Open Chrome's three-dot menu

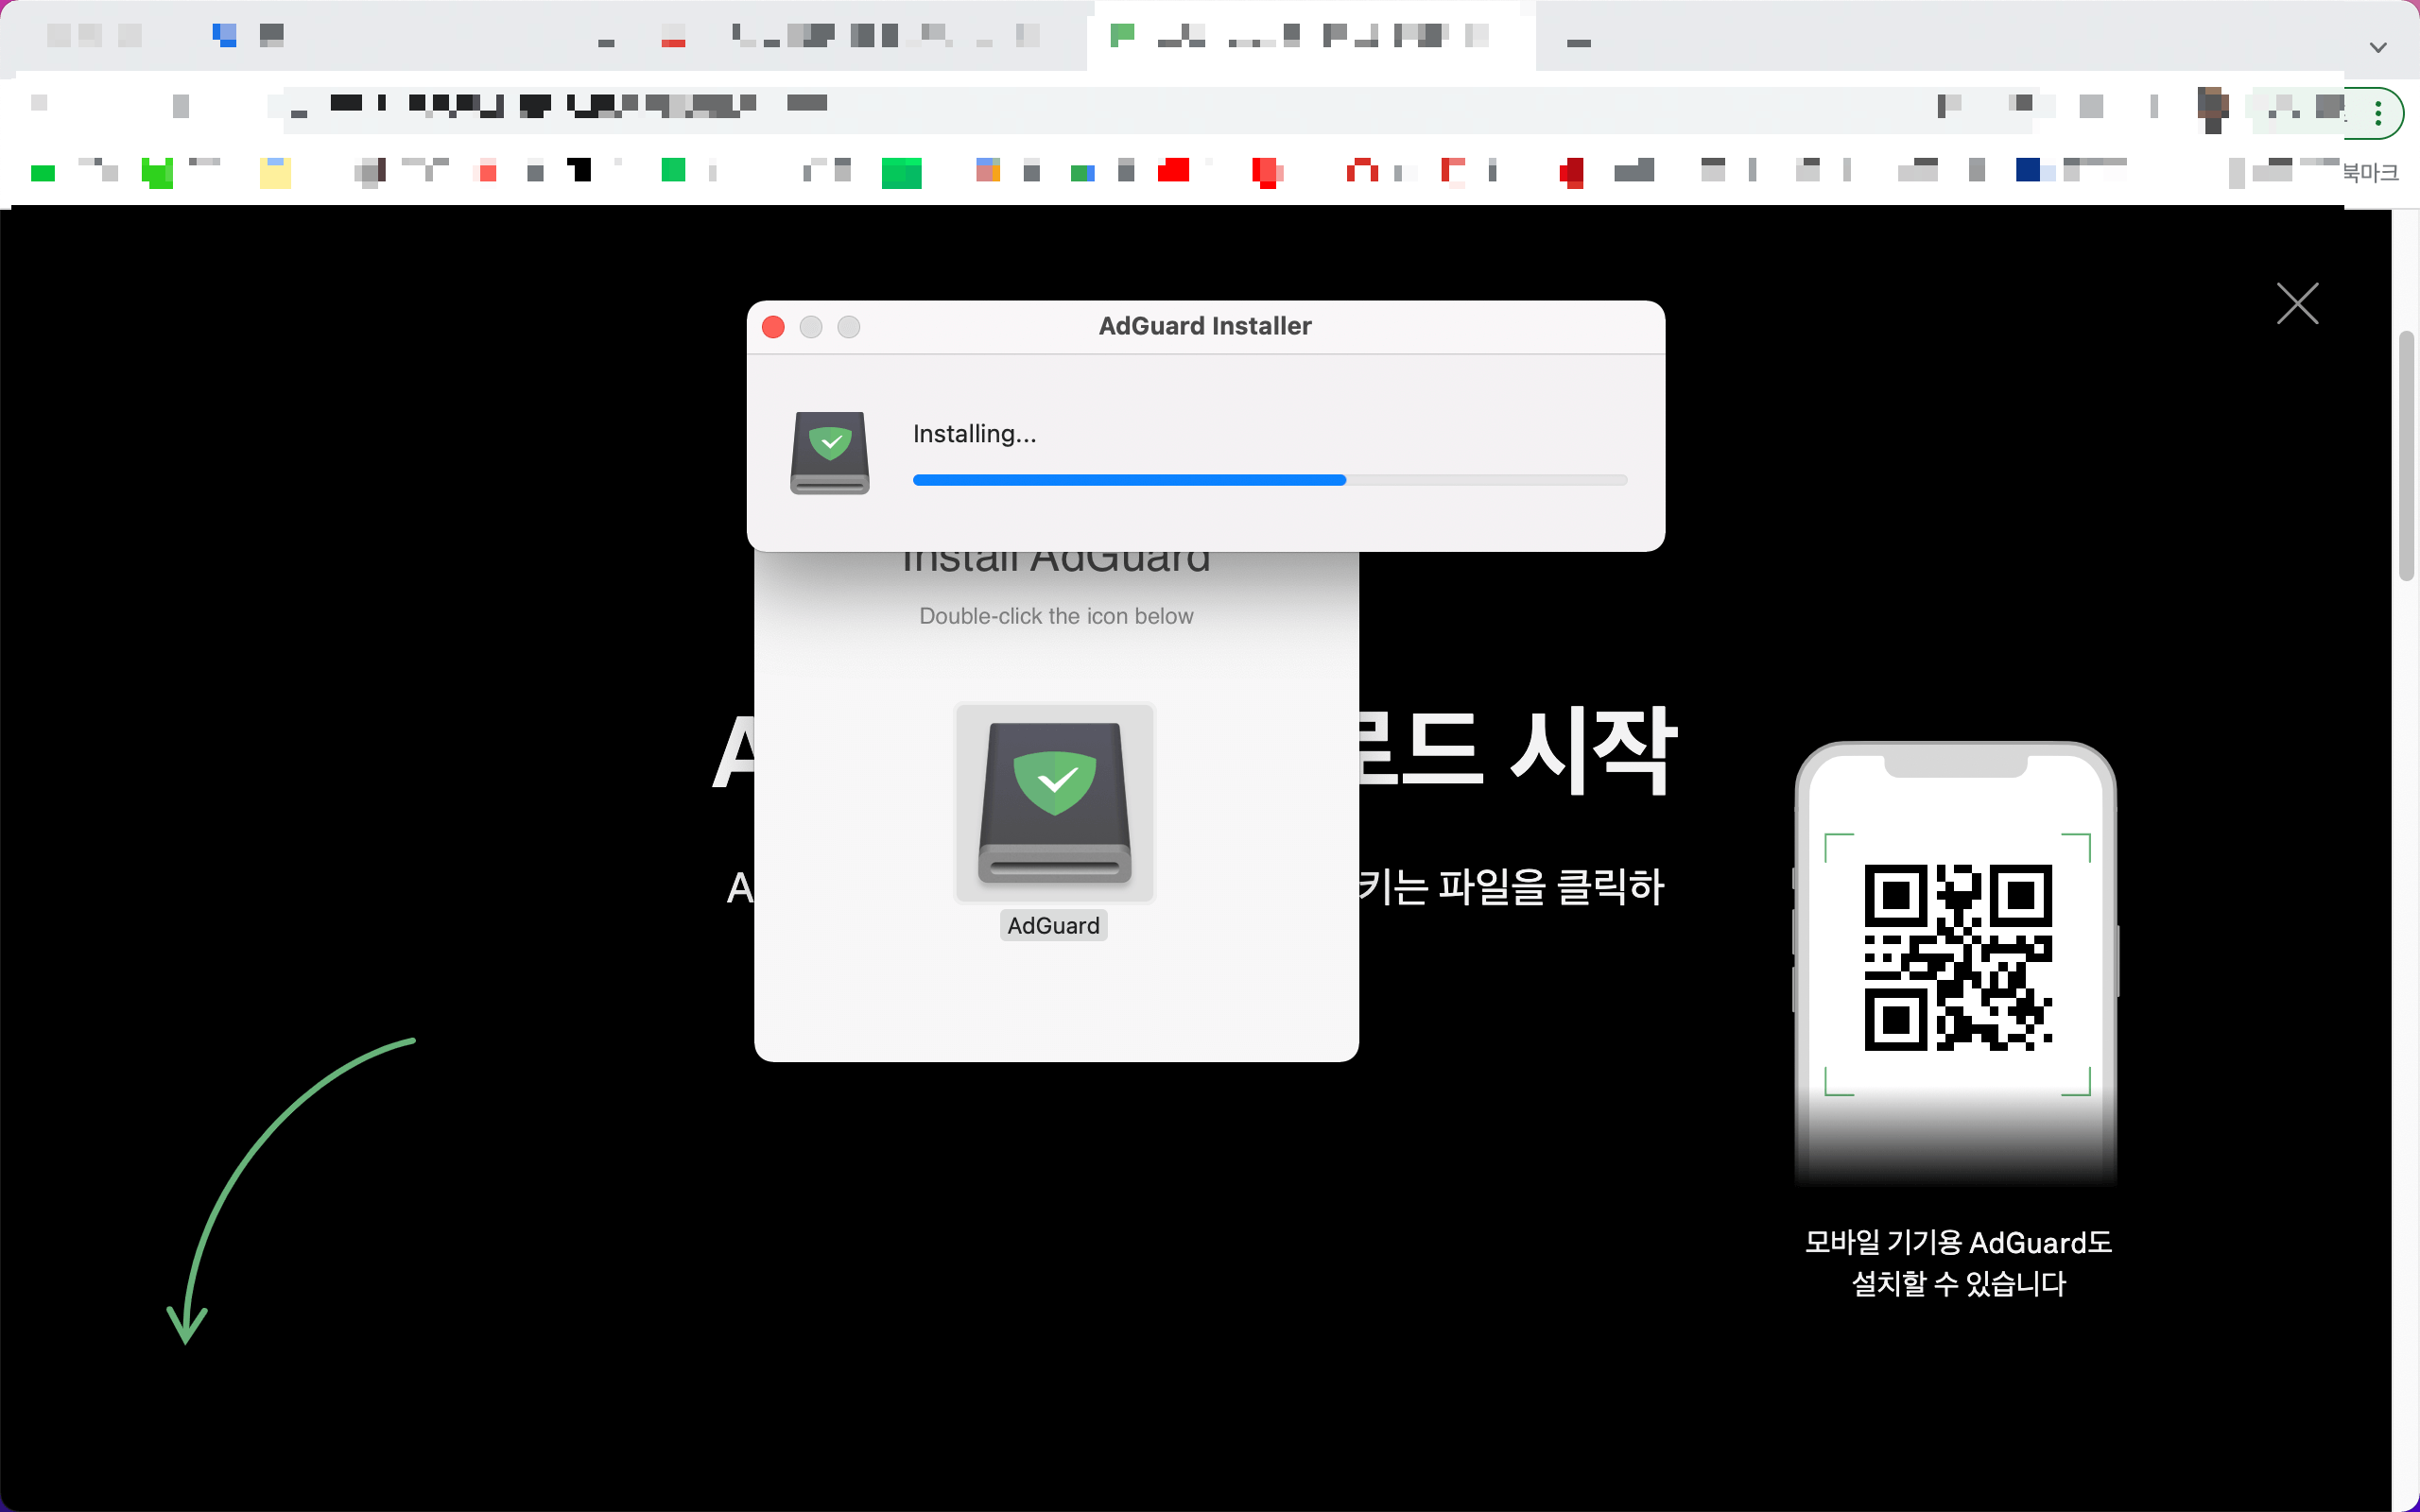click(2378, 114)
